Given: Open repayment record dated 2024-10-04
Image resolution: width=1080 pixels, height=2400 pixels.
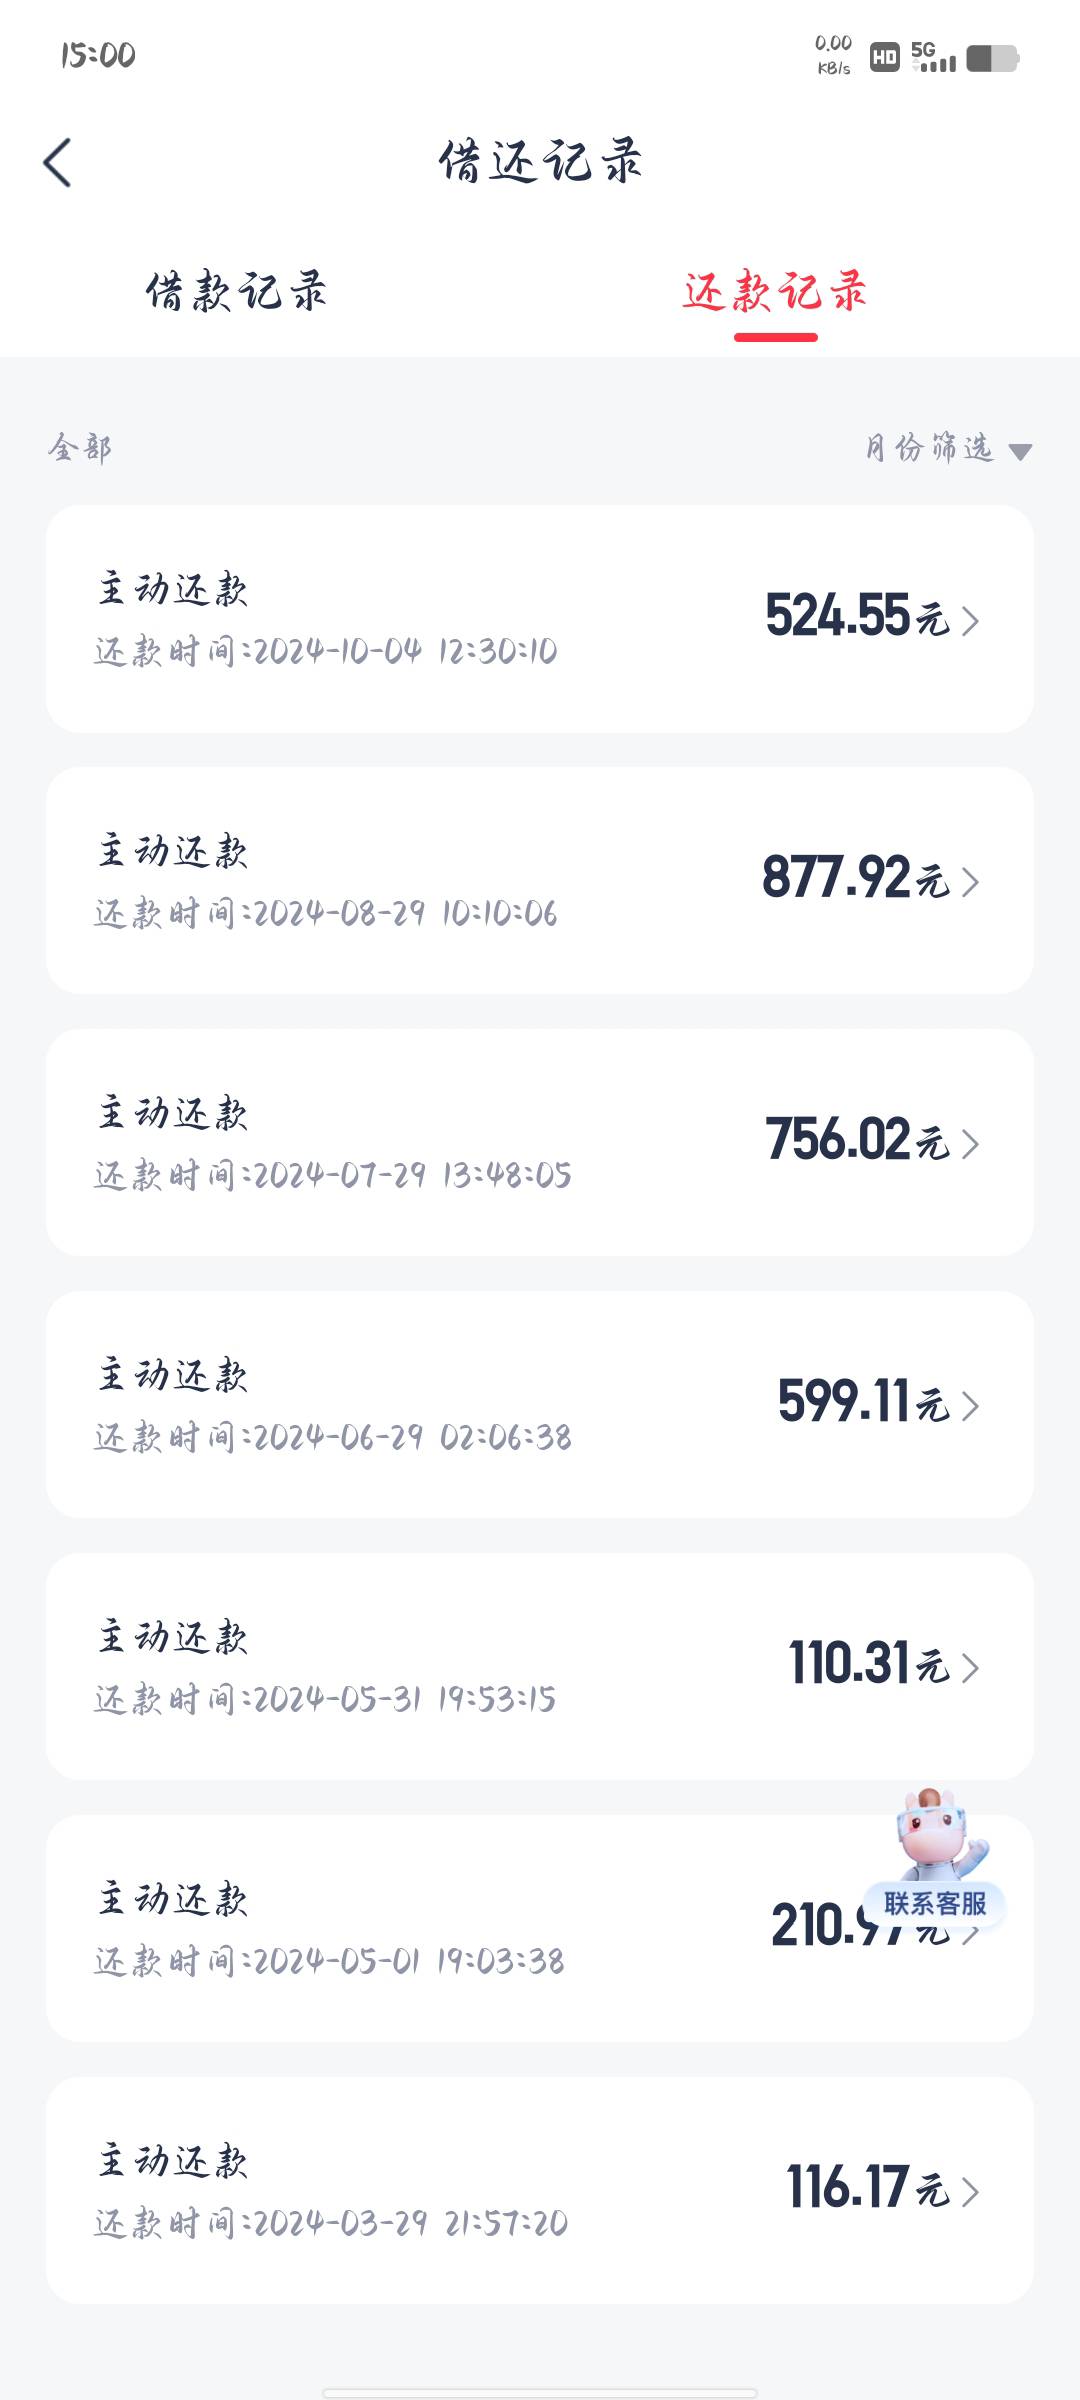Looking at the screenshot, I should click(x=540, y=619).
